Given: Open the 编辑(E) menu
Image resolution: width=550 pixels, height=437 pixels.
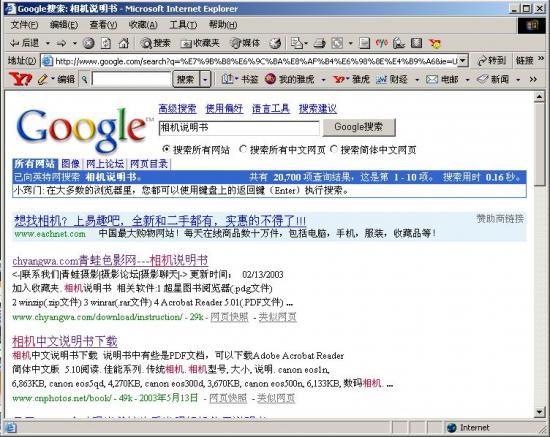Looking at the screenshot, I should pyautogui.click(x=63, y=25).
